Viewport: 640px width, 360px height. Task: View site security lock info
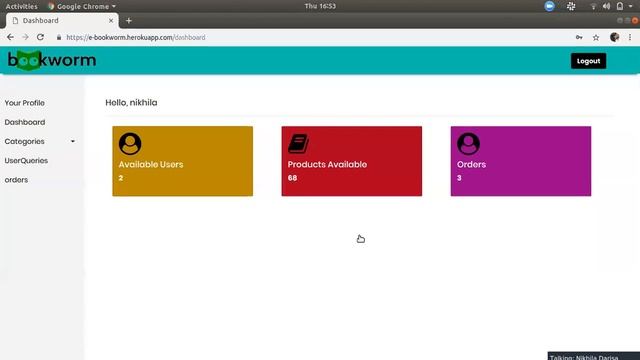tap(59, 37)
